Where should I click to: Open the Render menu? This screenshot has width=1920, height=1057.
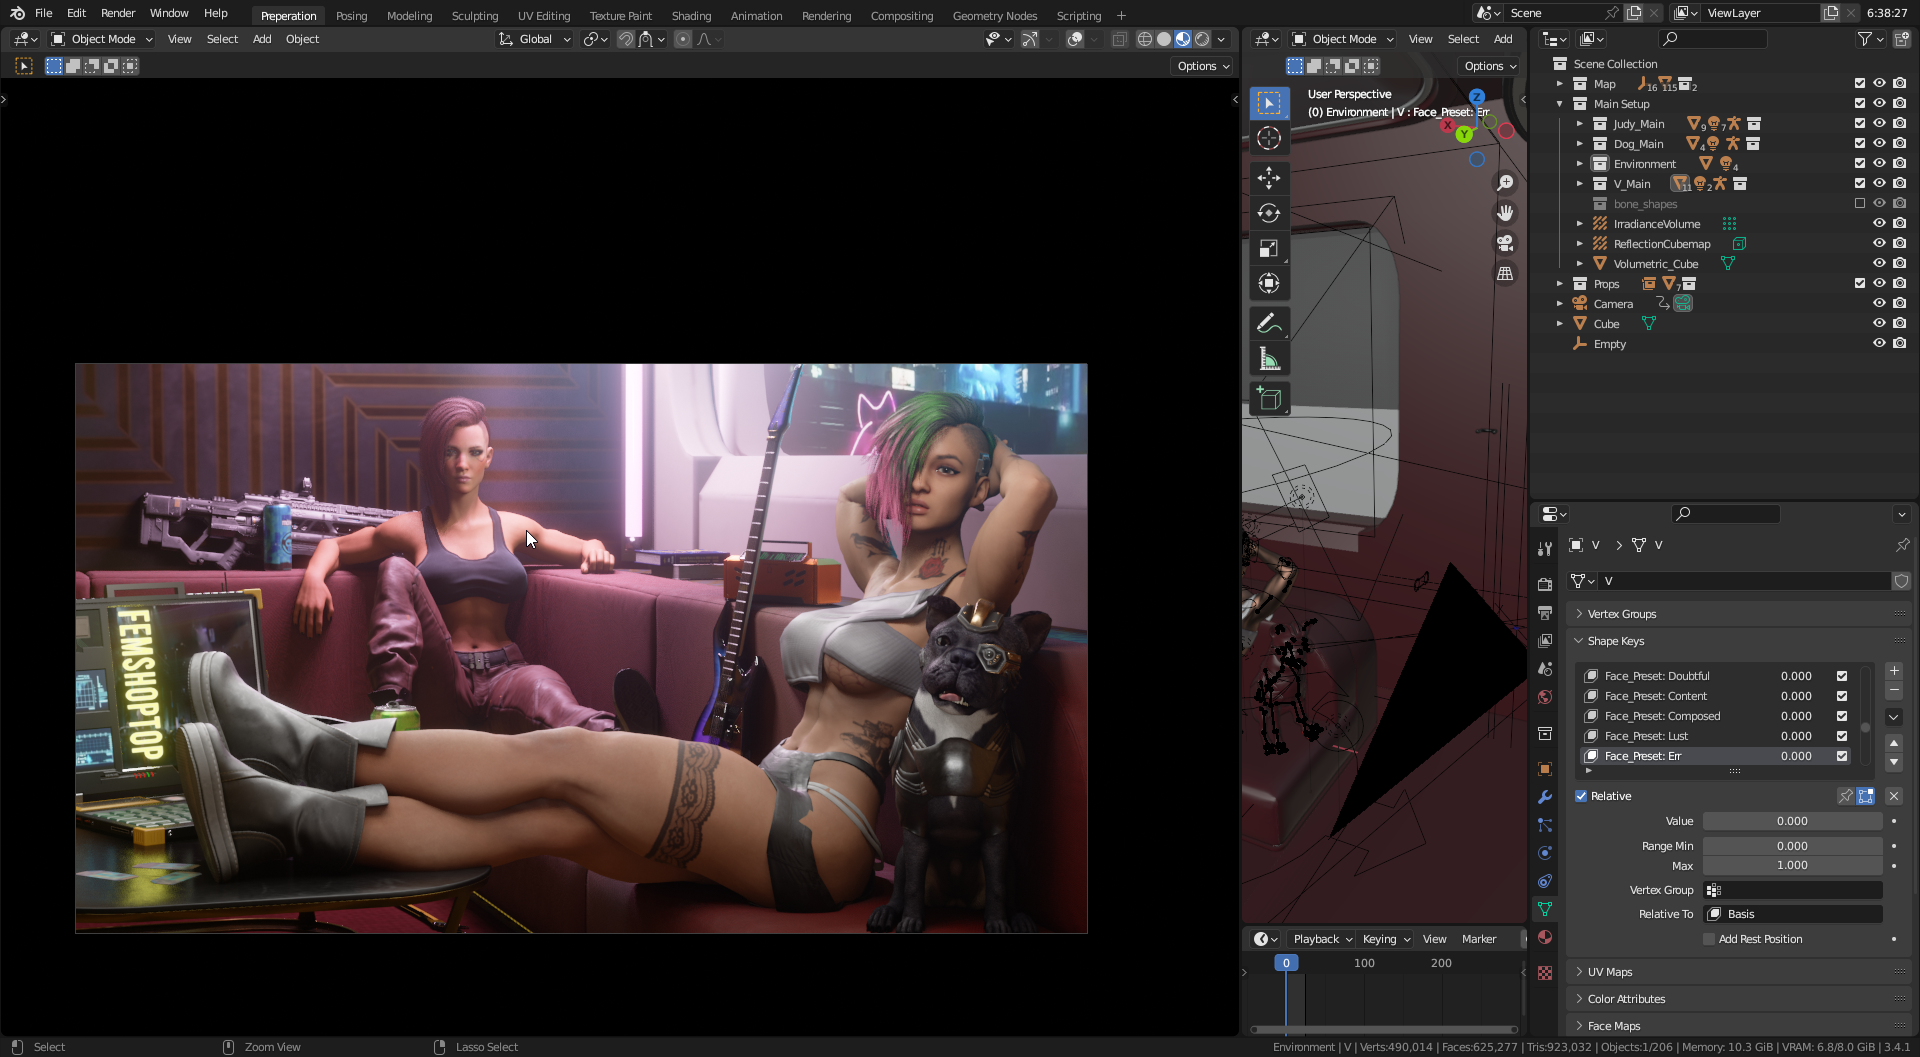[x=118, y=13]
